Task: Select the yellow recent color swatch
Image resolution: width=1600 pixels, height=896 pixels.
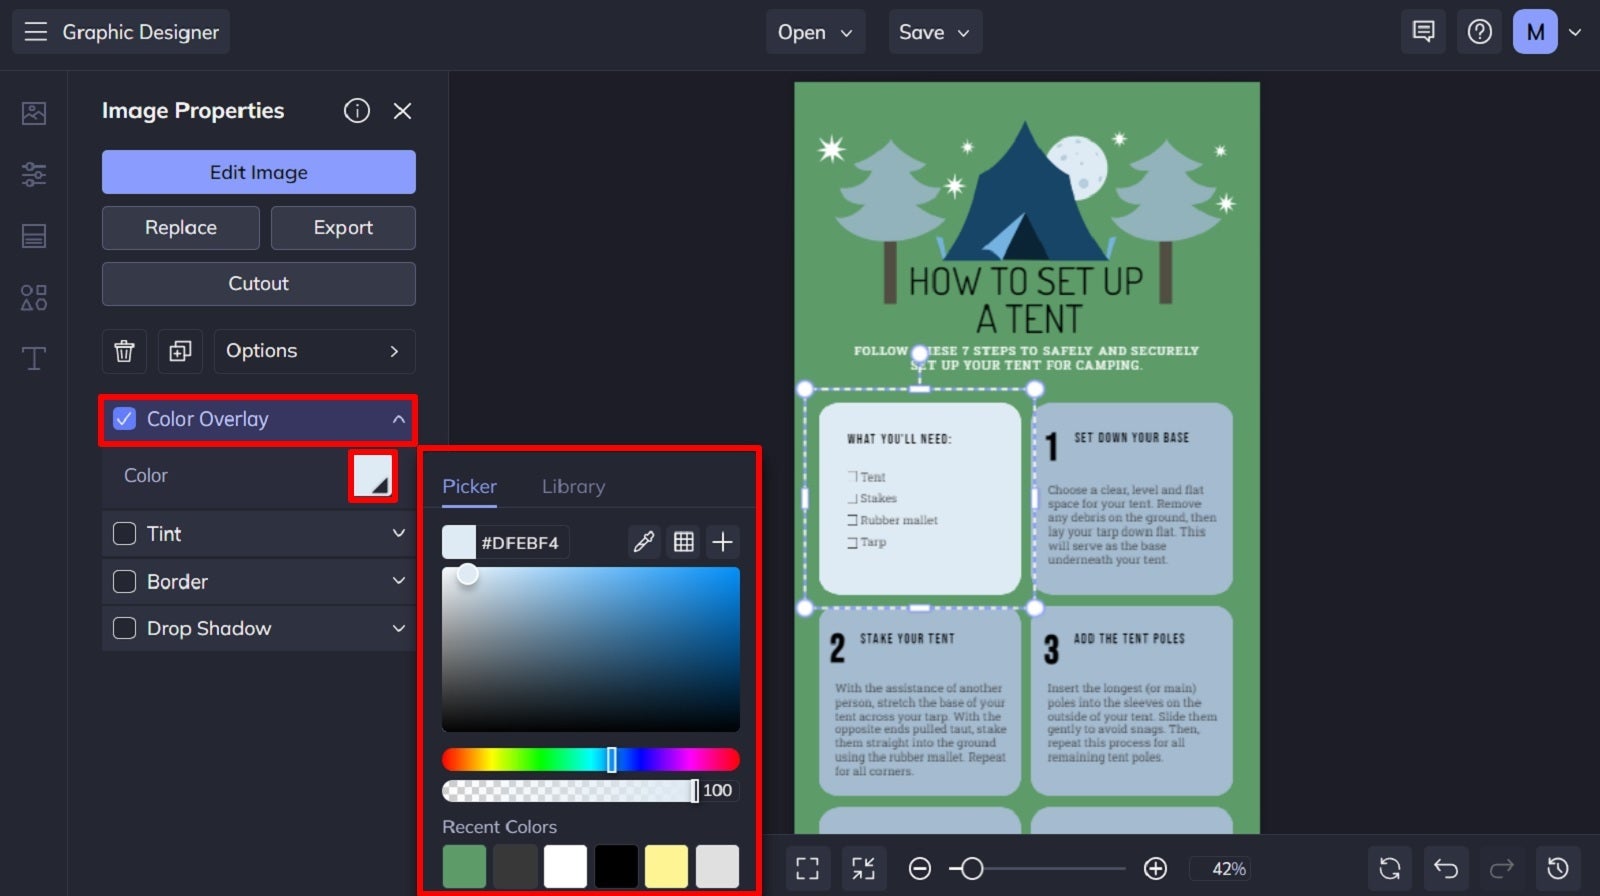Action: click(666, 866)
